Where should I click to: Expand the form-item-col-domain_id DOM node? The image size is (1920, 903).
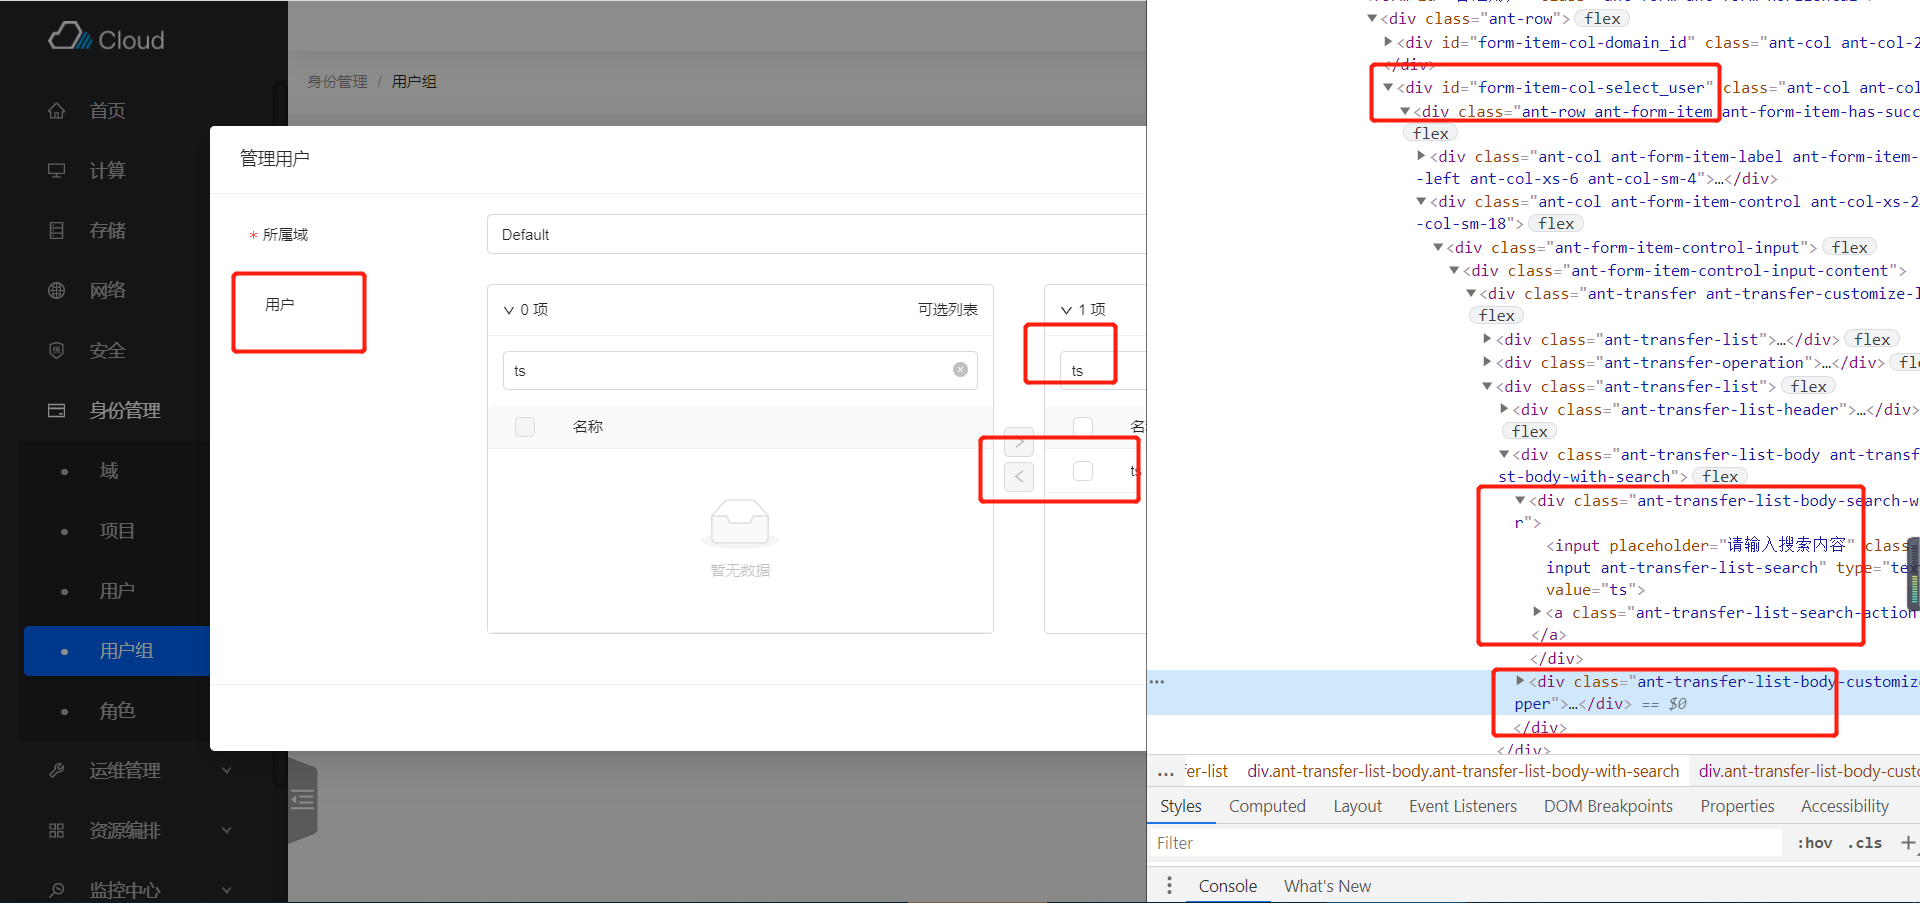click(1388, 42)
